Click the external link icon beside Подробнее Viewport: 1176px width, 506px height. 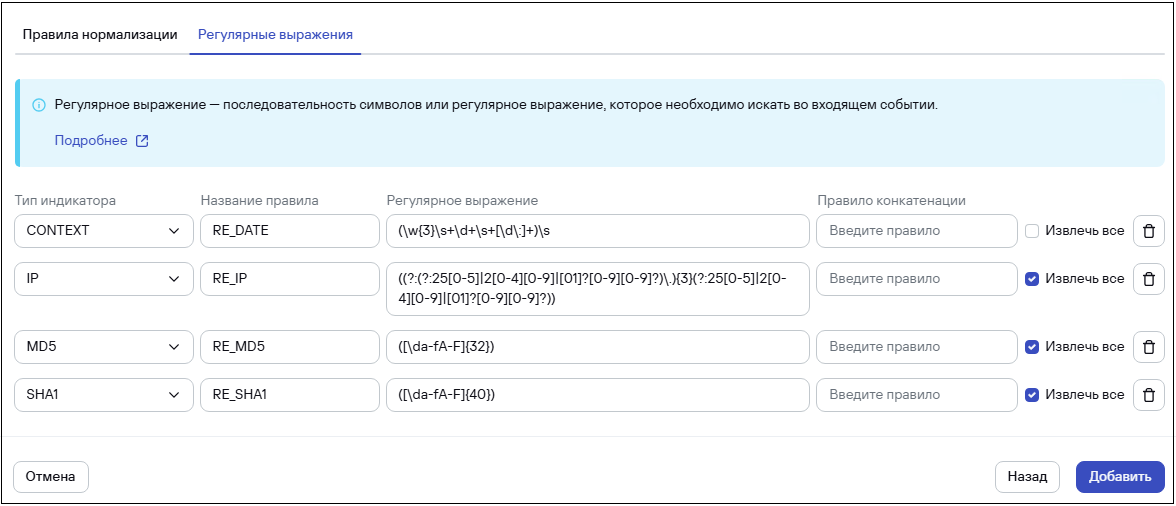pos(142,141)
